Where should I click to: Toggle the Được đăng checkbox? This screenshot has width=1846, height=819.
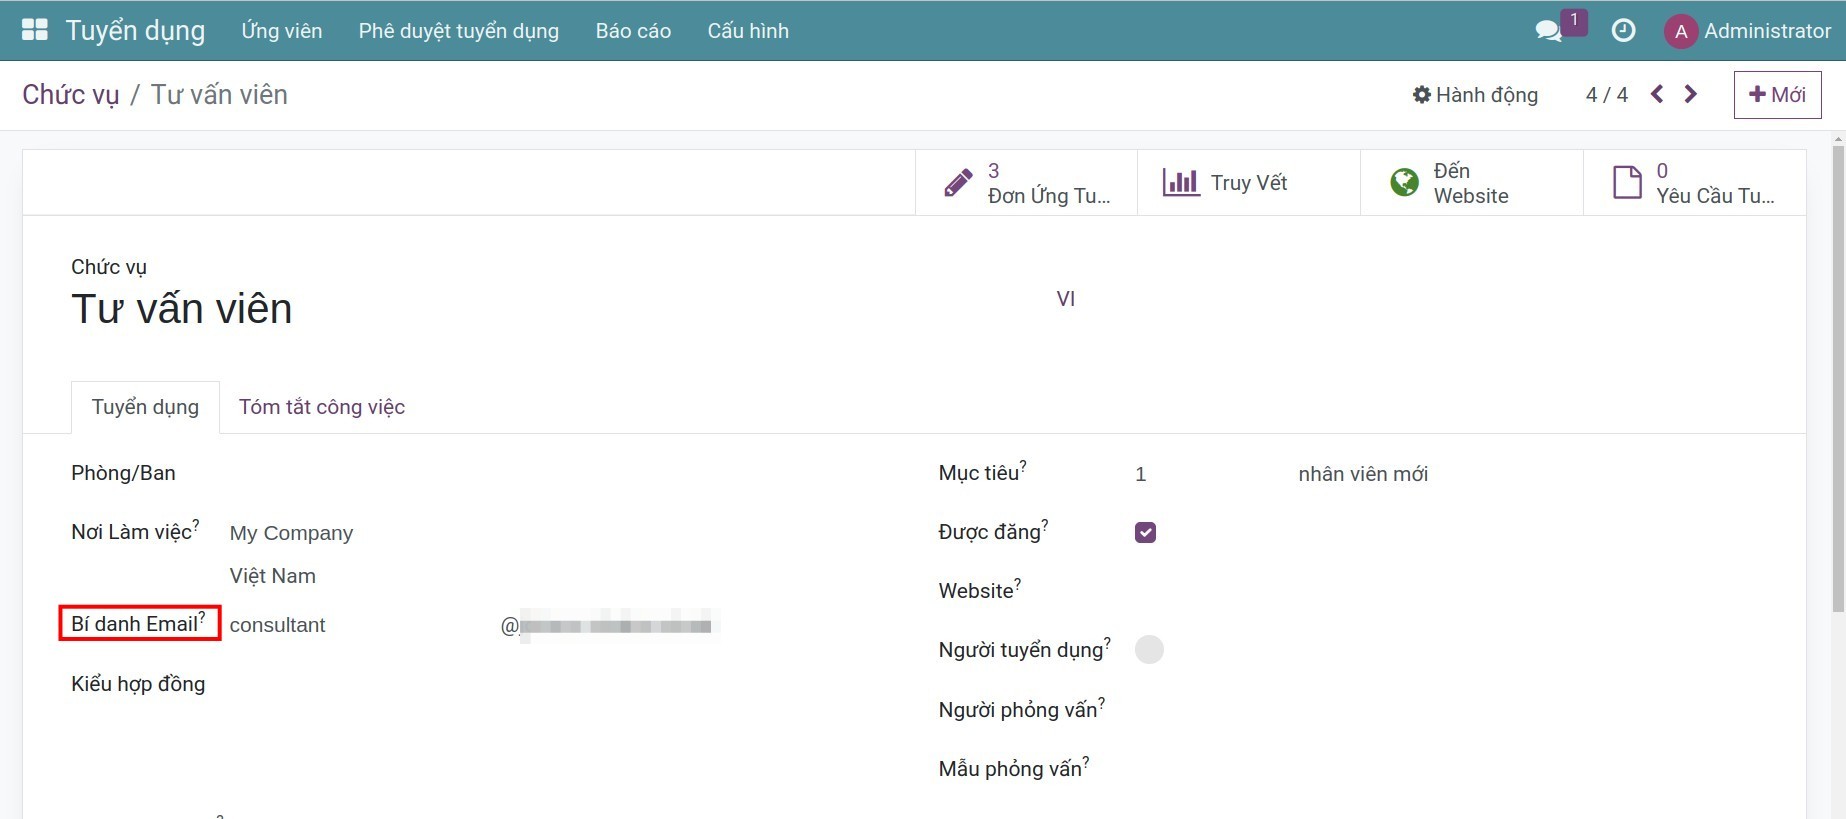click(1145, 532)
